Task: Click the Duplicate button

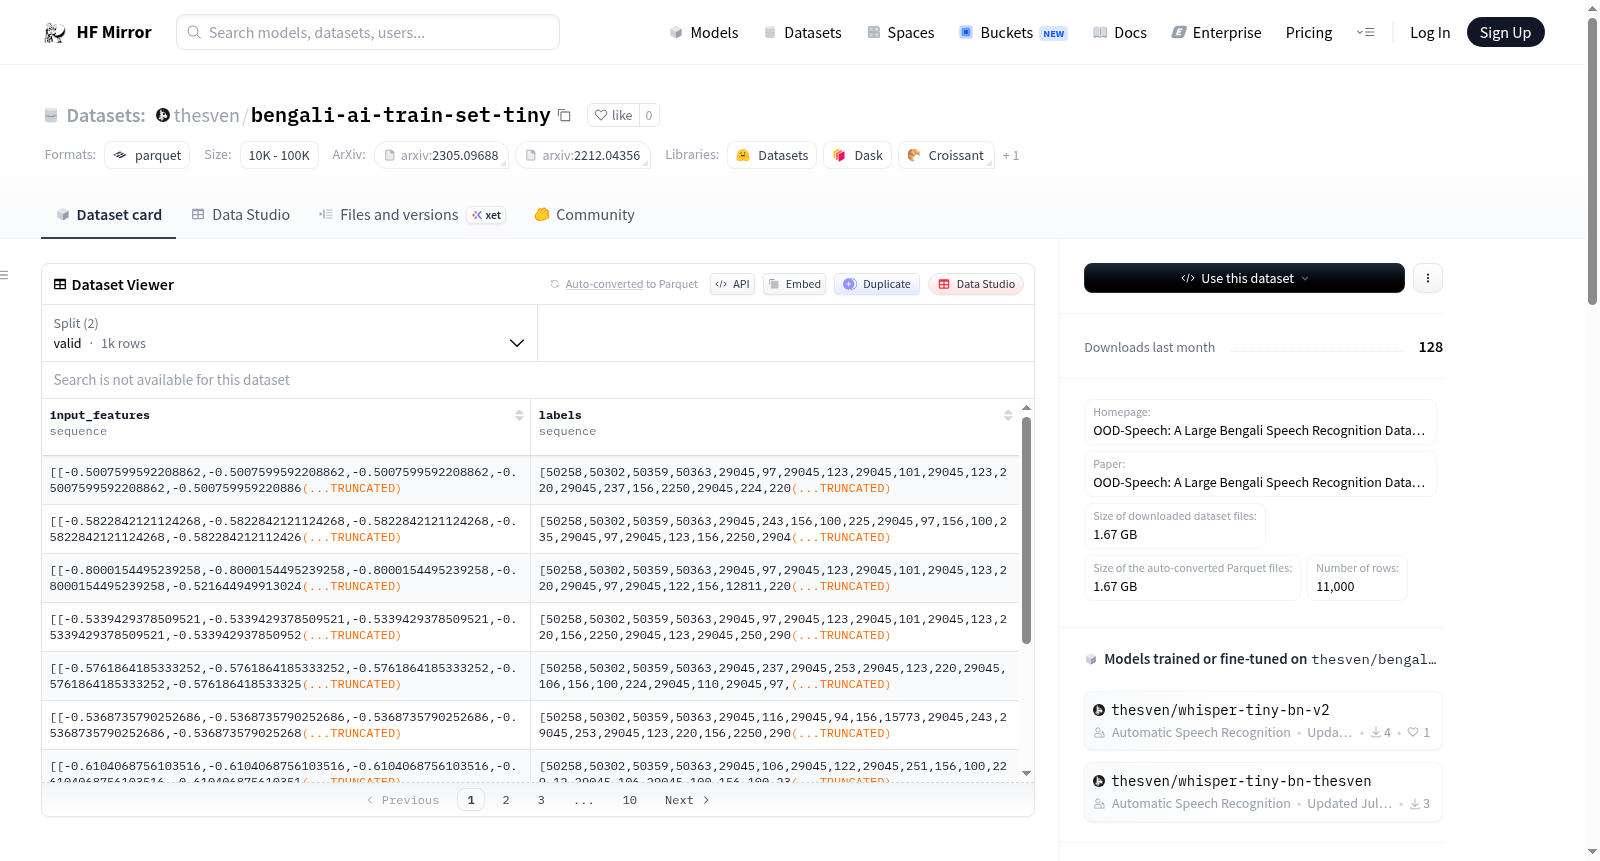Action: pos(877,284)
